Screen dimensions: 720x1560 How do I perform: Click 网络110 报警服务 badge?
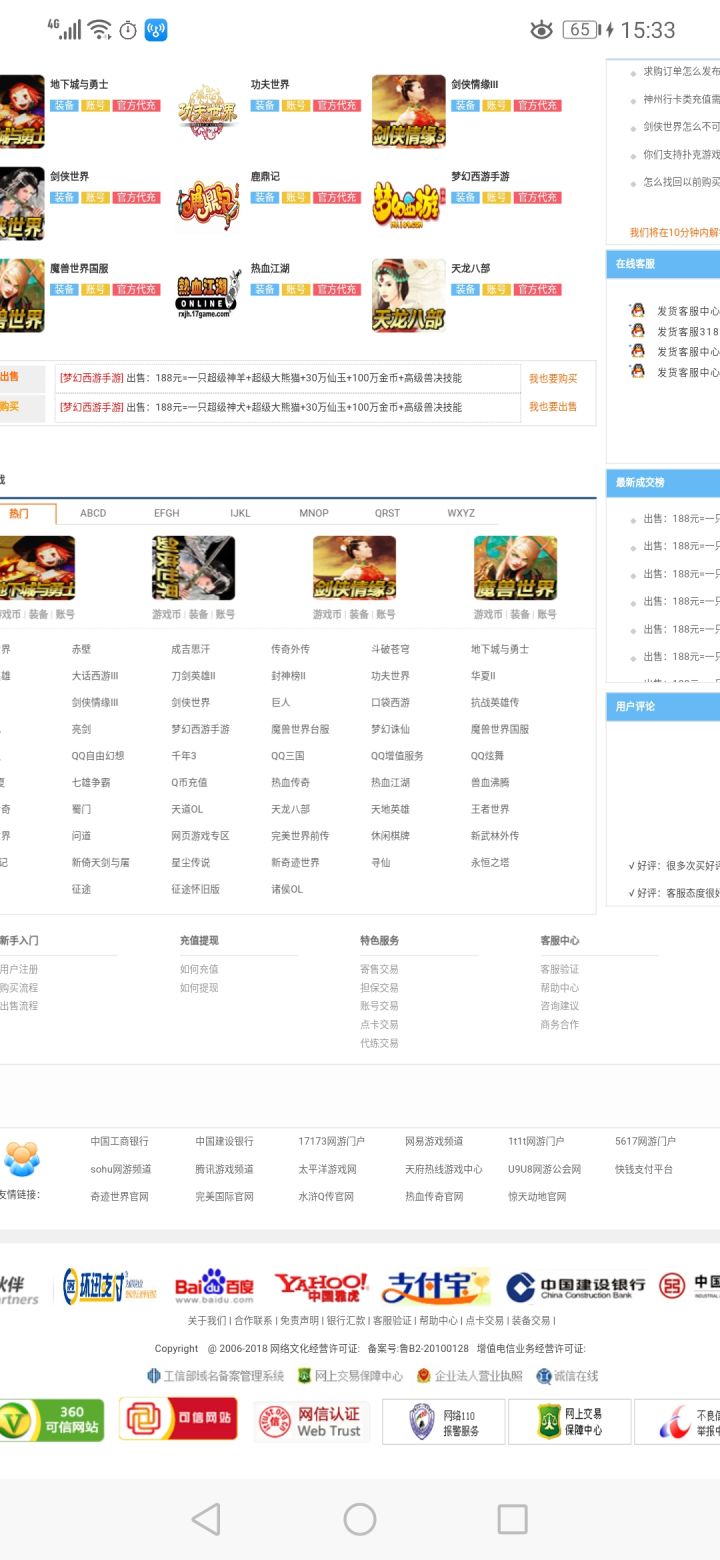click(443, 1422)
